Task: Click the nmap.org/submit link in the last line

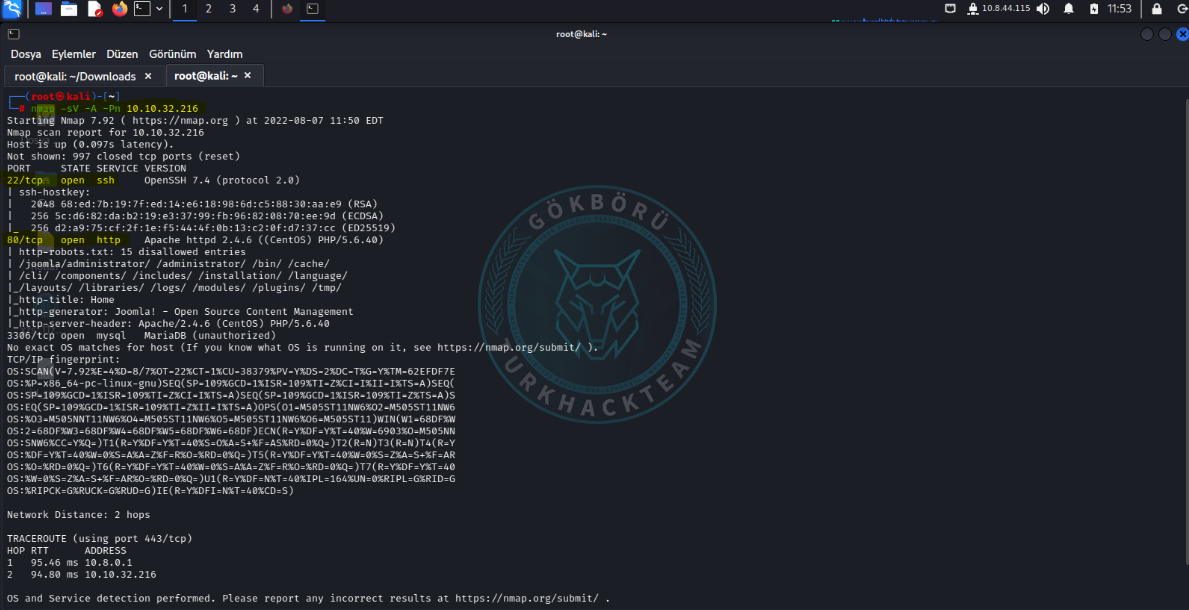Action: tap(527, 599)
